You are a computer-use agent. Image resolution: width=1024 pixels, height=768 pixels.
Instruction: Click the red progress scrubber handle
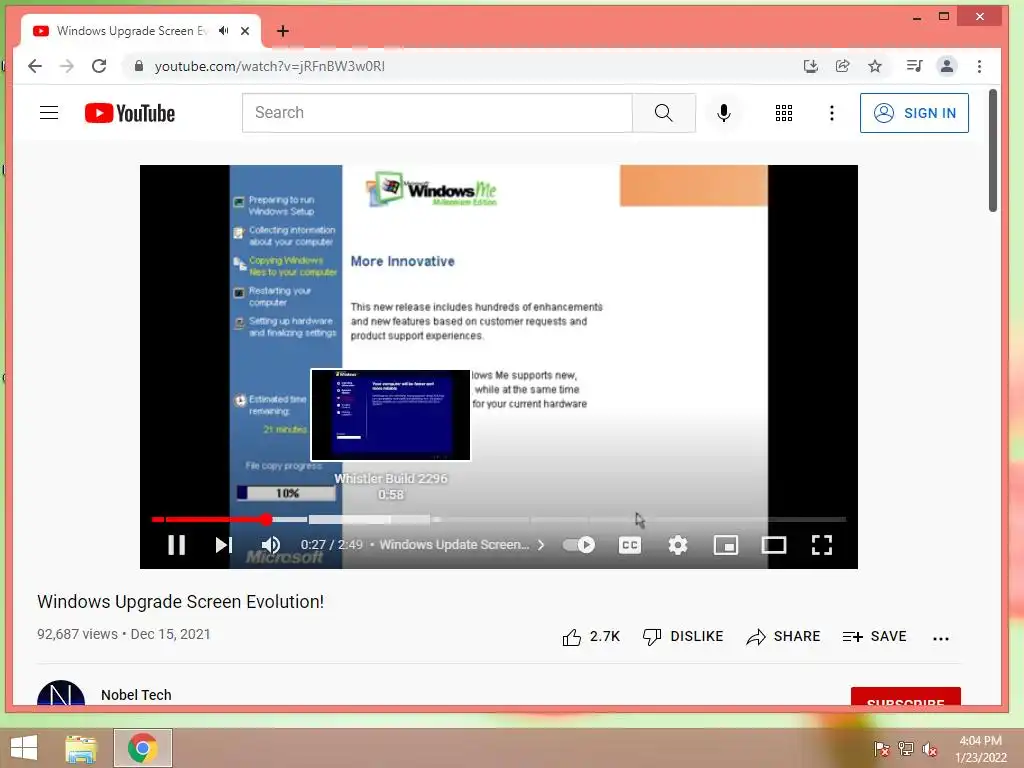[x=266, y=520]
